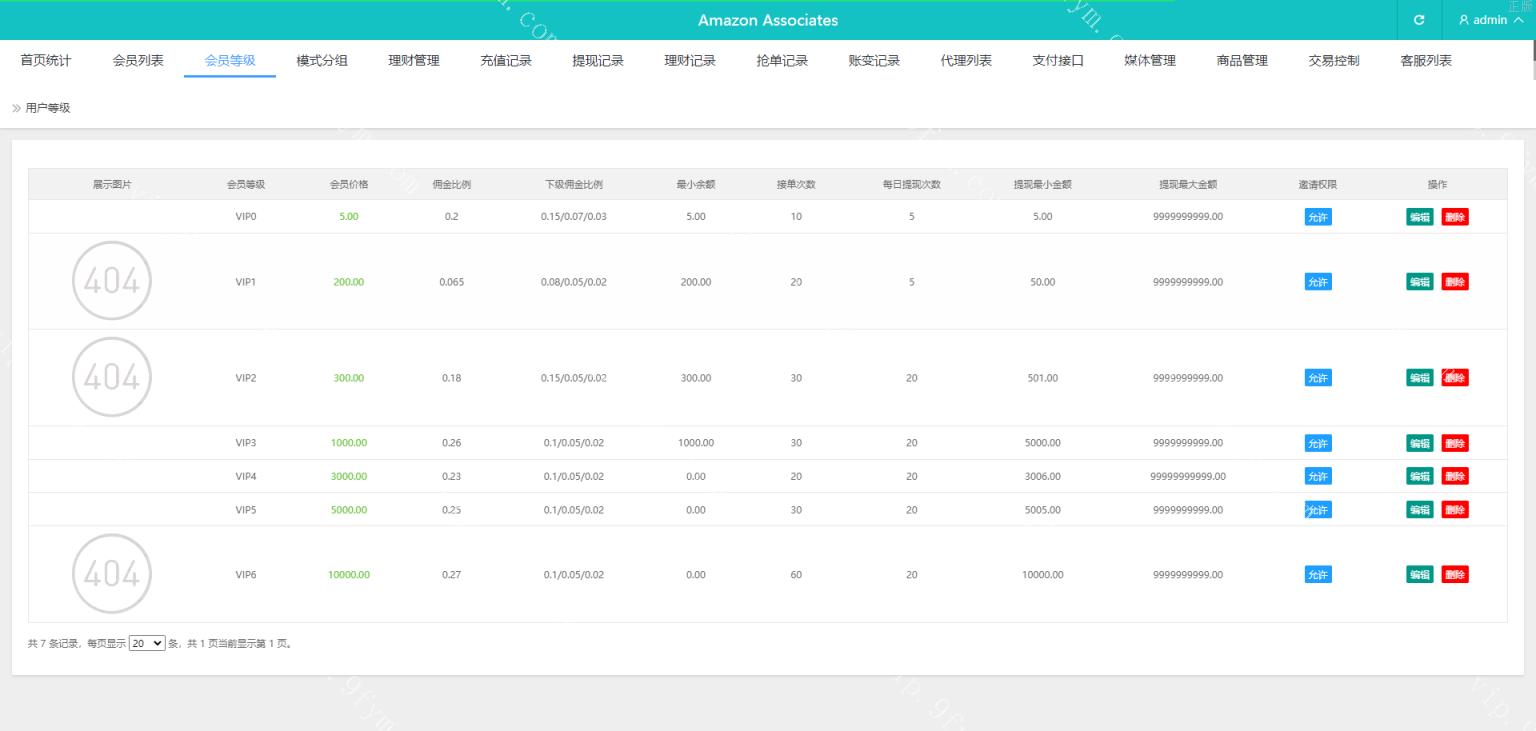Go to the 充值记录 tab

(x=506, y=61)
